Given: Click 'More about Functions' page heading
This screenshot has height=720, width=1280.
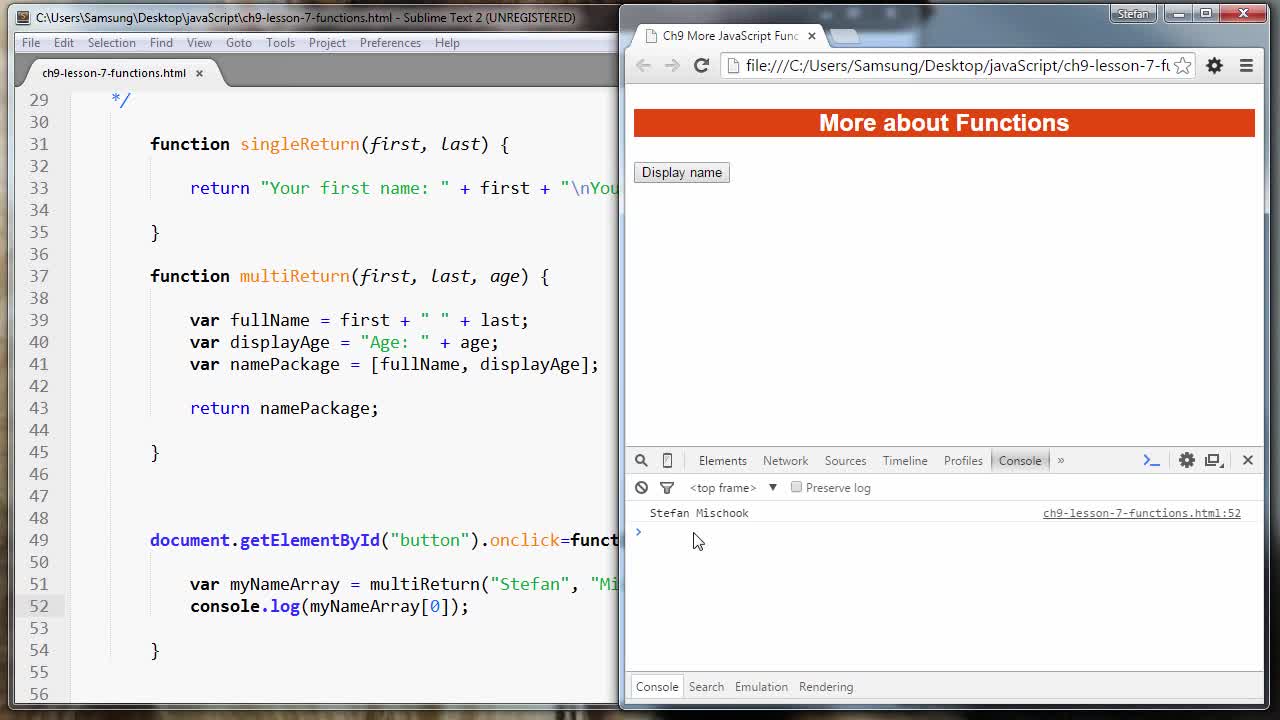Looking at the screenshot, I should [944, 123].
